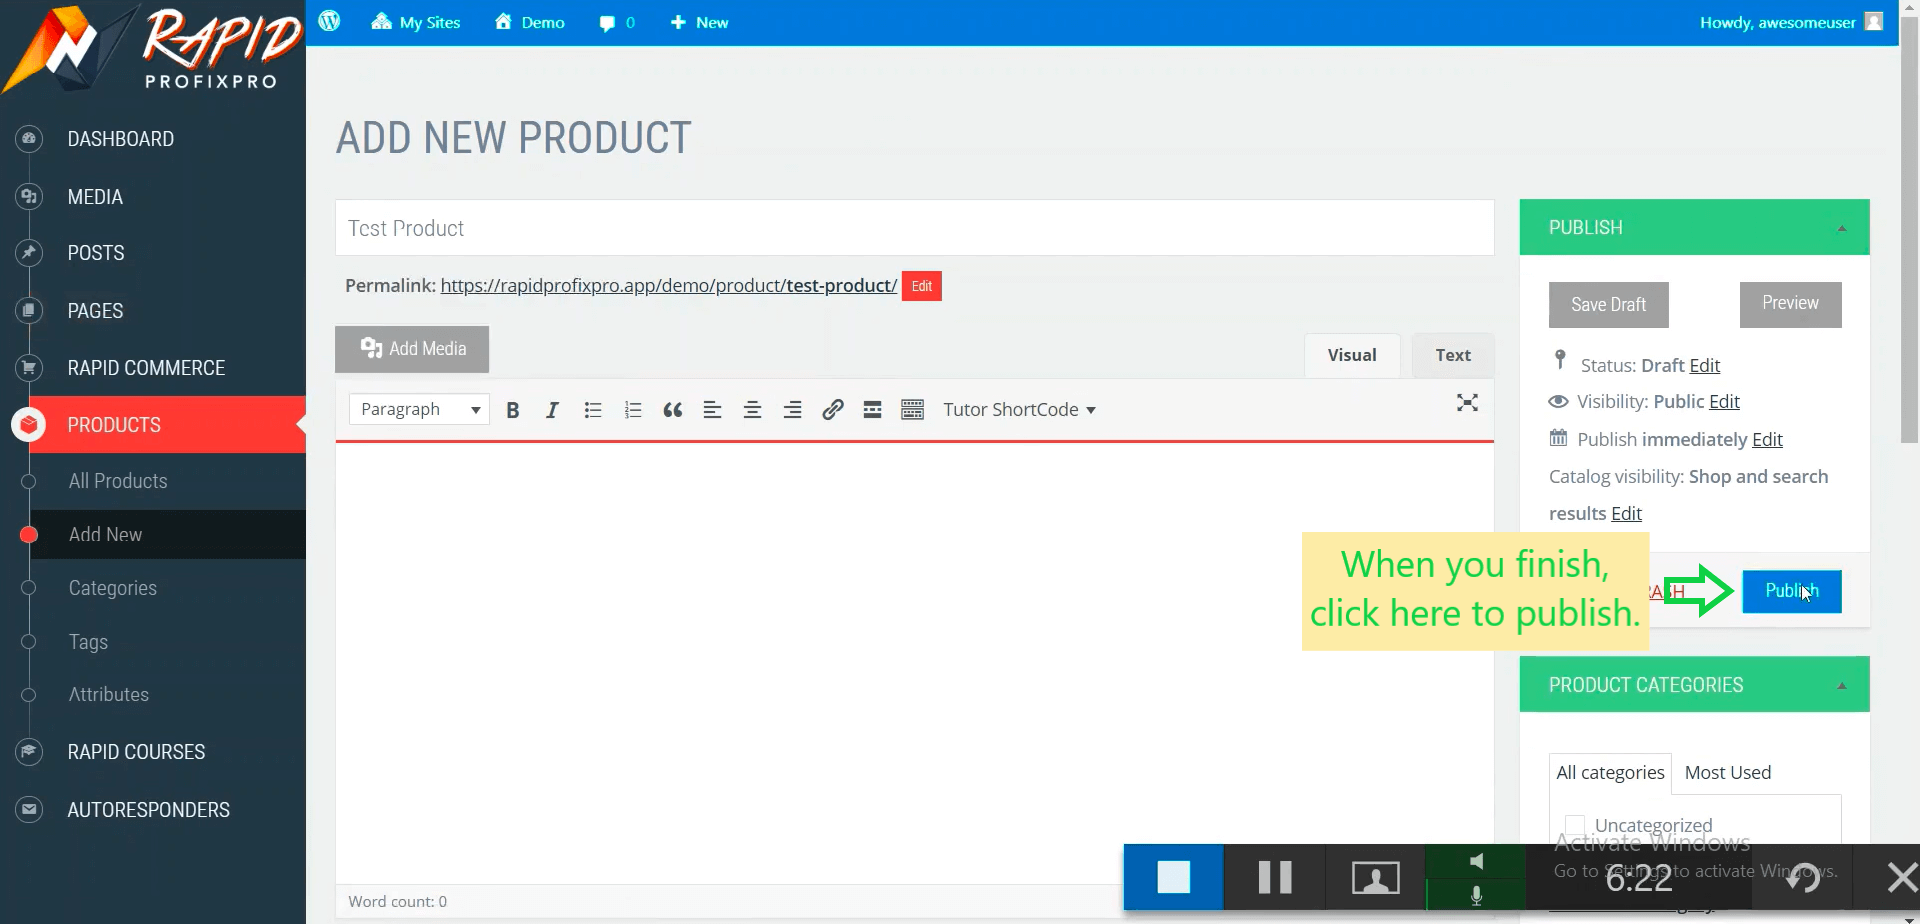Select the Most Used tab

click(x=1727, y=773)
